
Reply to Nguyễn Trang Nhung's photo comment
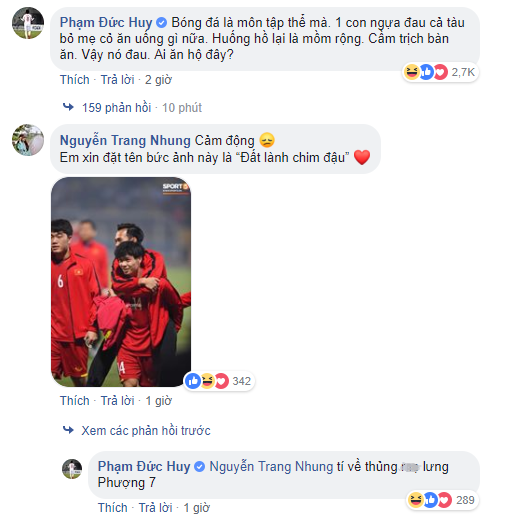(118, 401)
